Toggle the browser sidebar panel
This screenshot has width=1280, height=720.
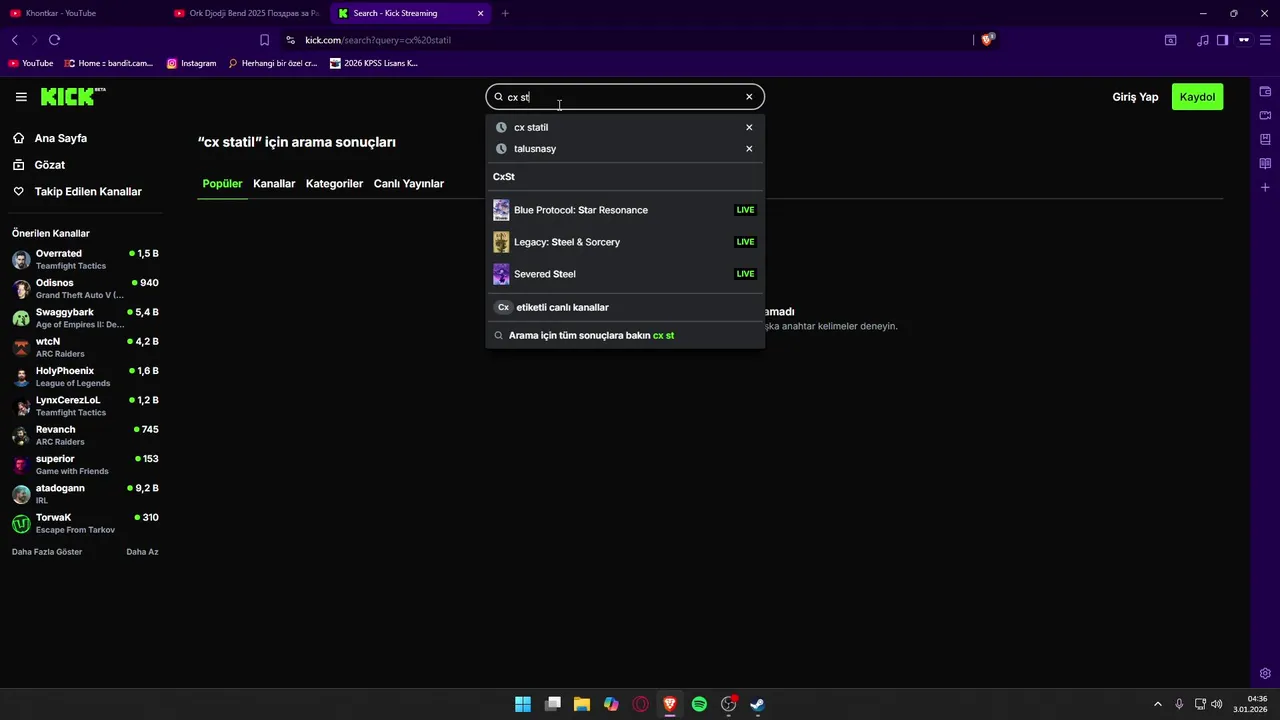click(x=1222, y=40)
